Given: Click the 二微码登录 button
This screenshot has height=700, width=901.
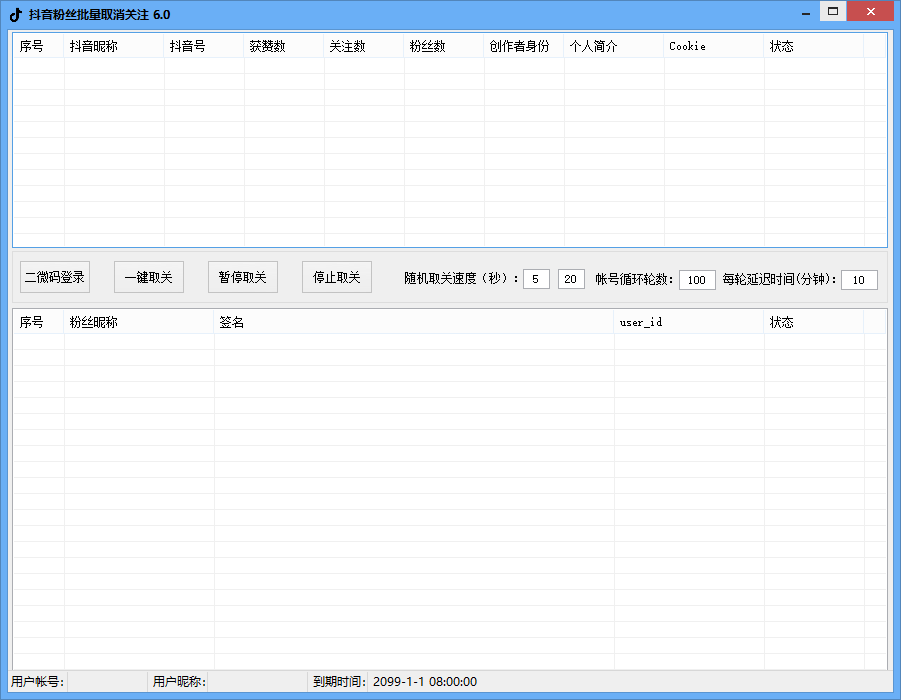Looking at the screenshot, I should (x=55, y=277).
